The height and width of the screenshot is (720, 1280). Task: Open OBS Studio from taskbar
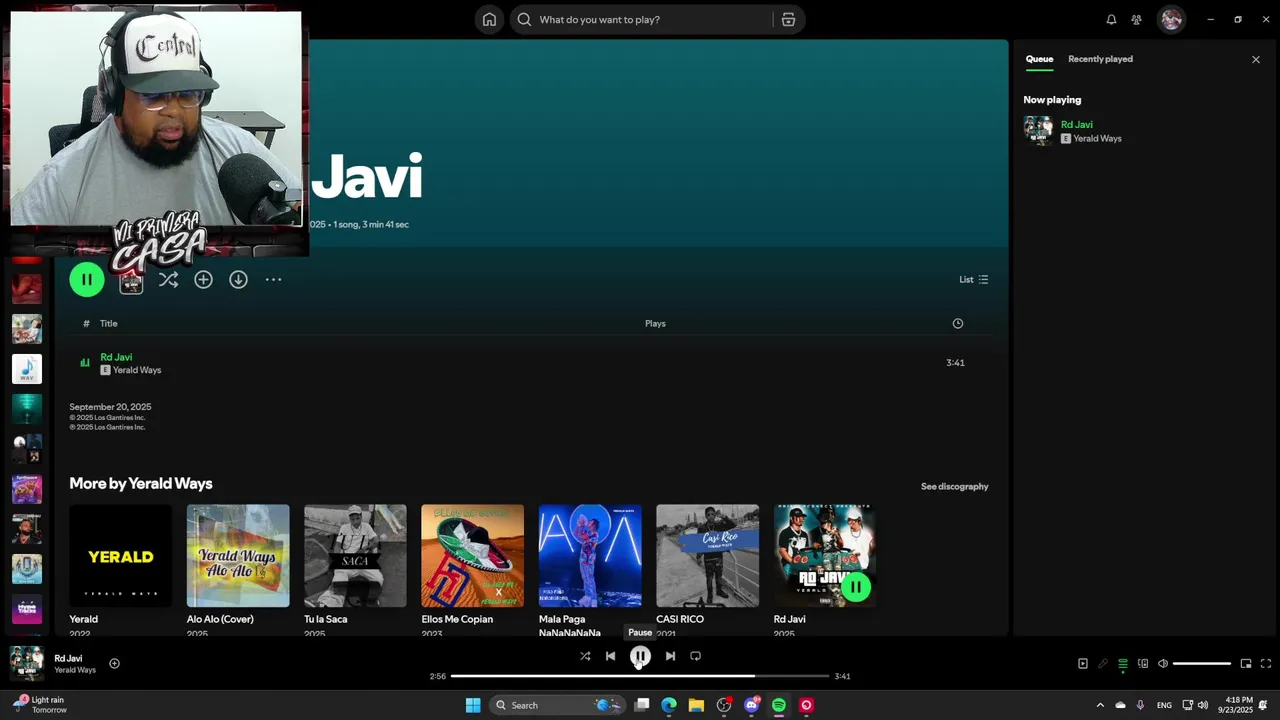pos(724,705)
